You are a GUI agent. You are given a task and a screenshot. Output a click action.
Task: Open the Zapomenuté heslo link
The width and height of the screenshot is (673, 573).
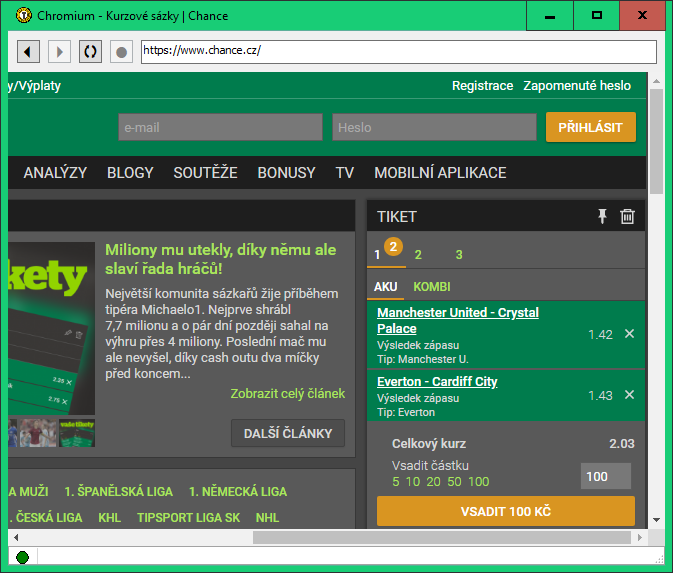(x=577, y=85)
